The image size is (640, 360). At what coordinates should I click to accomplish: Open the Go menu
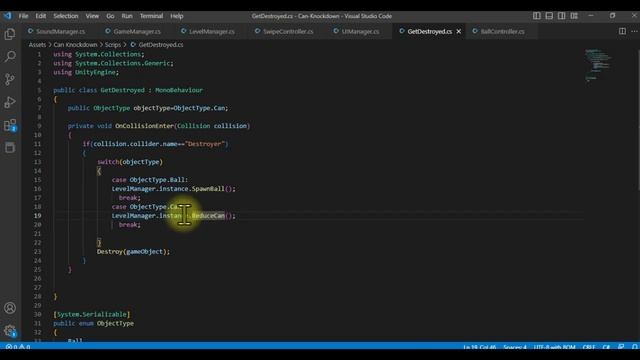(110, 16)
